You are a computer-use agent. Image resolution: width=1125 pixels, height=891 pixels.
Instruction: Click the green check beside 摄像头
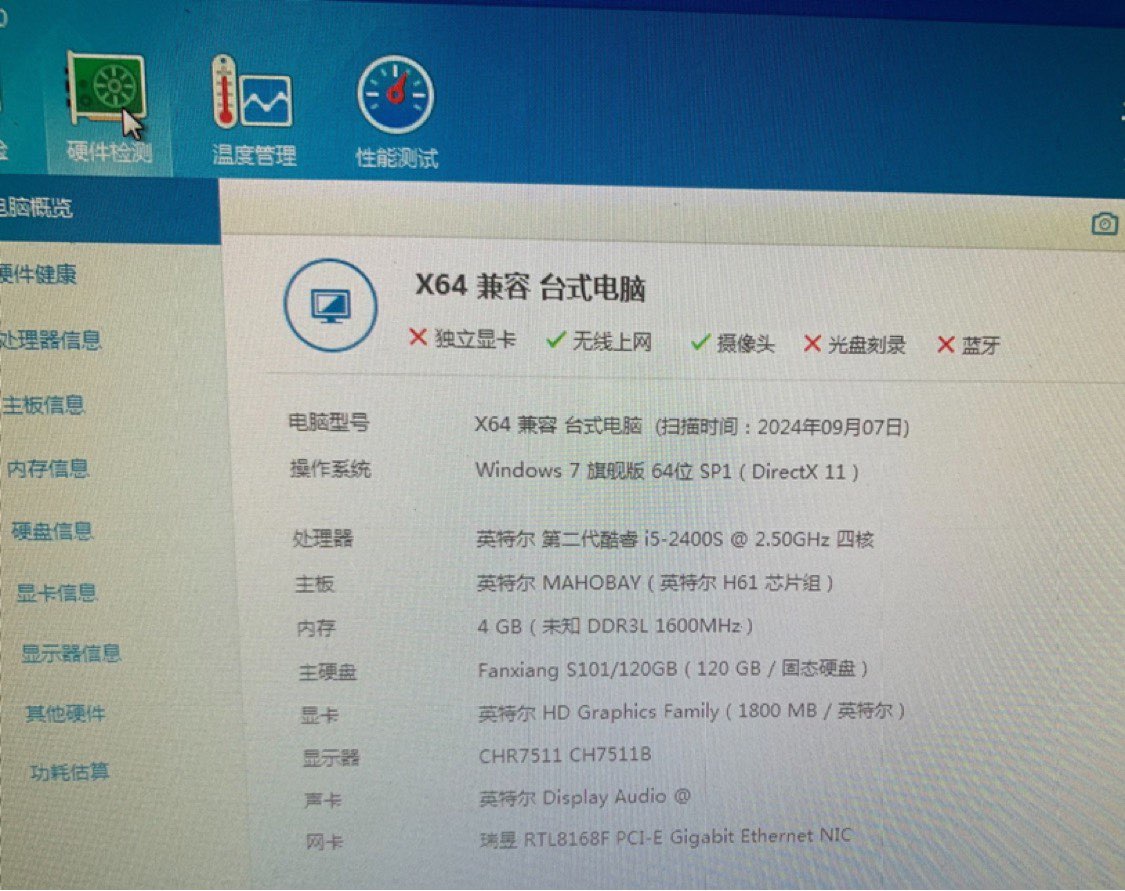701,342
